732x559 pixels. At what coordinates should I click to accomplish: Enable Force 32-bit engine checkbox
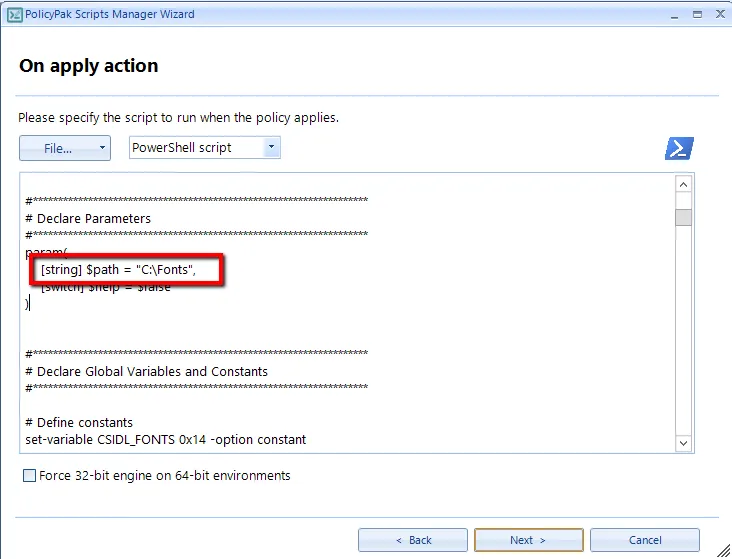point(29,476)
